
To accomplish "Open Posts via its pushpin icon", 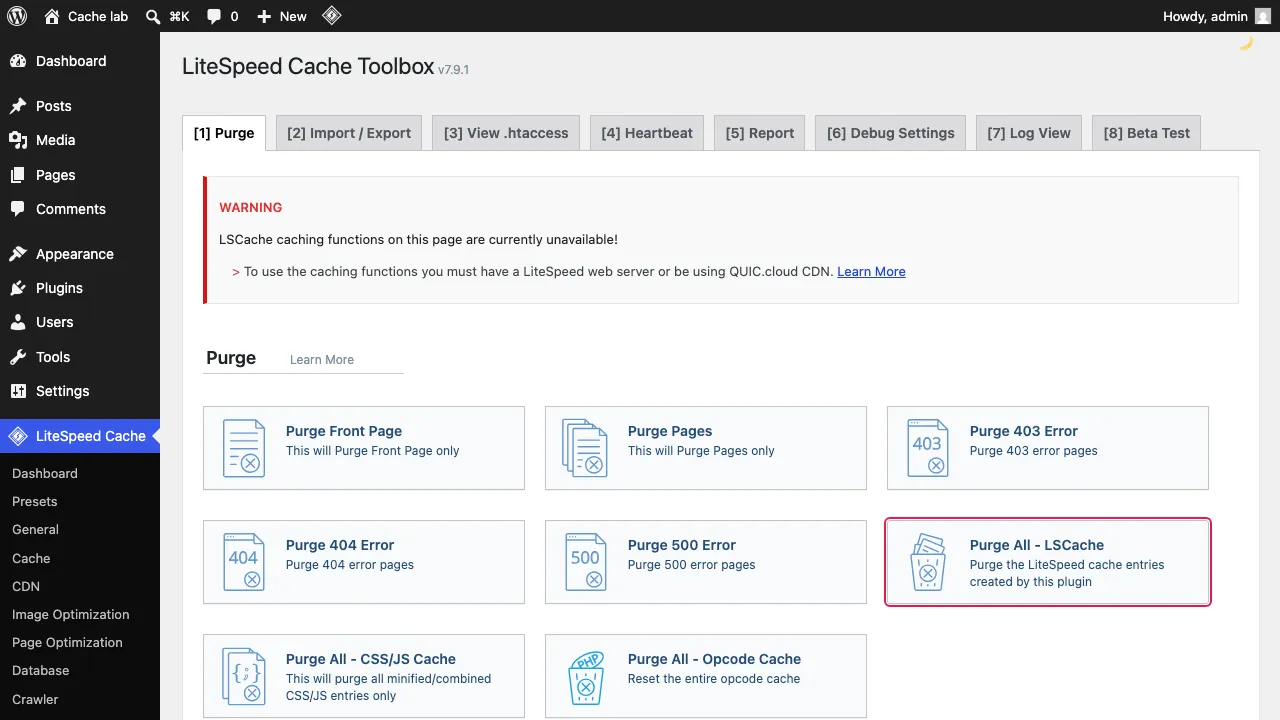I will tap(18, 106).
